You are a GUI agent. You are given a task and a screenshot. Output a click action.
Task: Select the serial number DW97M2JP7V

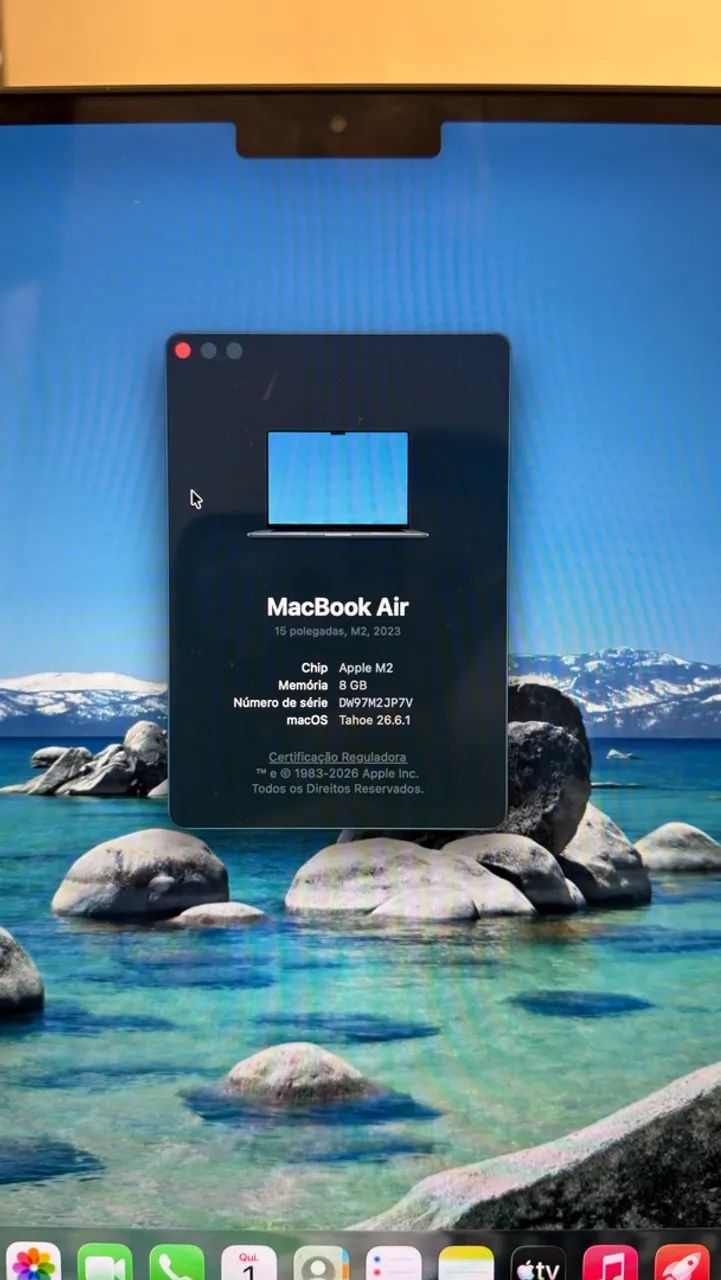point(376,703)
